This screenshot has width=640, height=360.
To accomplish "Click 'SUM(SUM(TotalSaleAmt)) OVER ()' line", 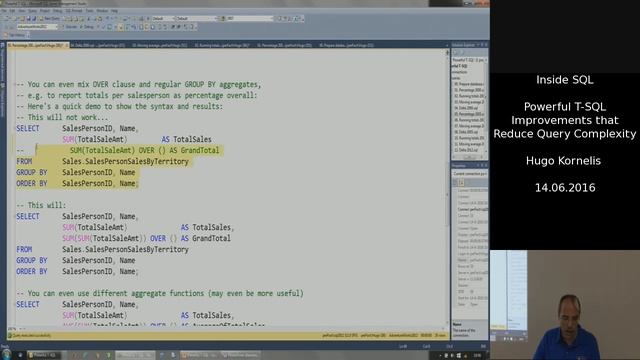I will (146, 238).
